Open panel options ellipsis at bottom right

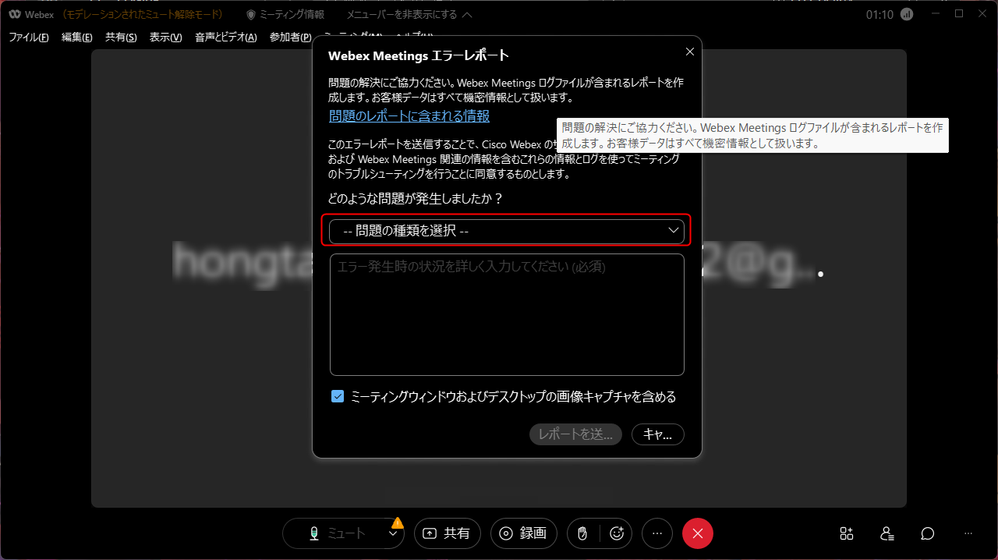point(968,533)
